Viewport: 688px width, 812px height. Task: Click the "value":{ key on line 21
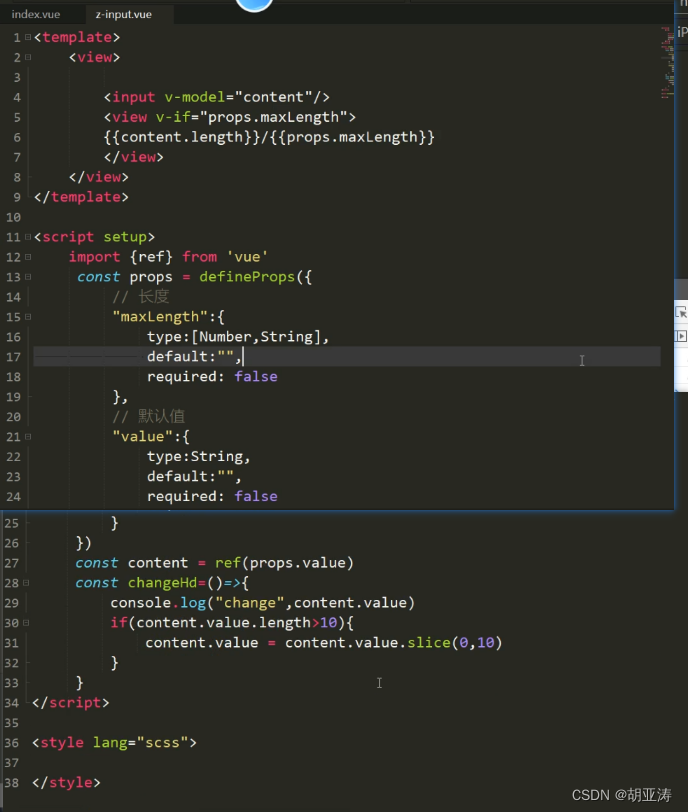(151, 437)
